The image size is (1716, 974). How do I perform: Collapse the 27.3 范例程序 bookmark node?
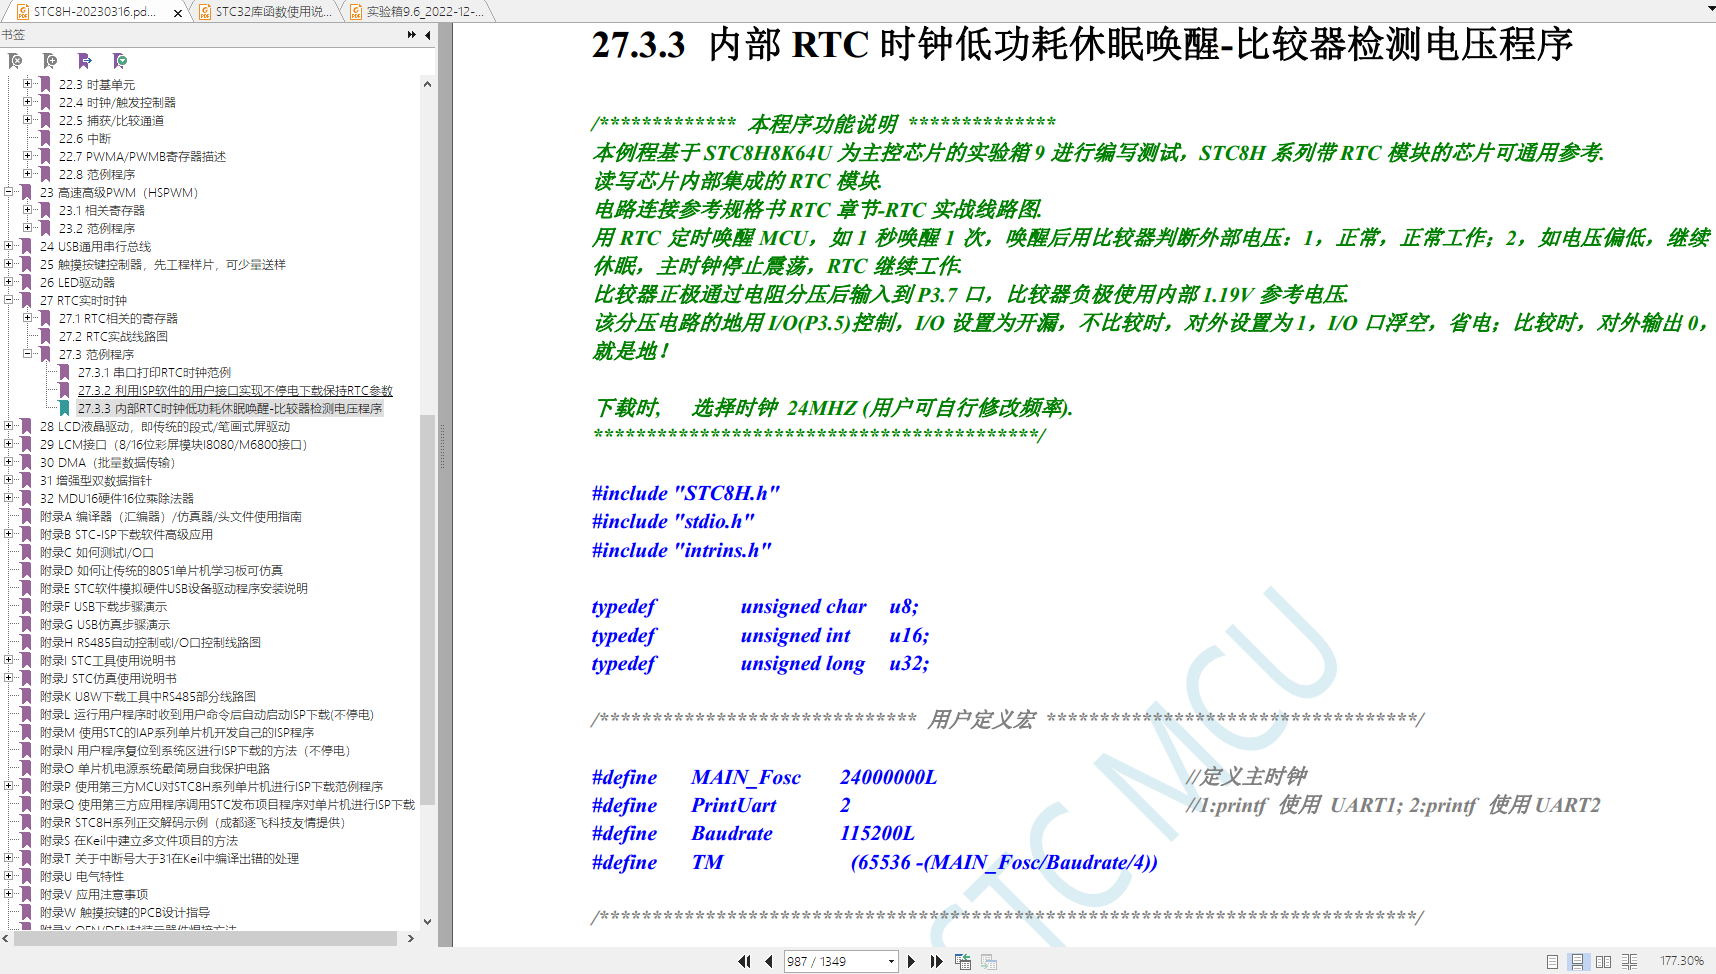[28, 354]
